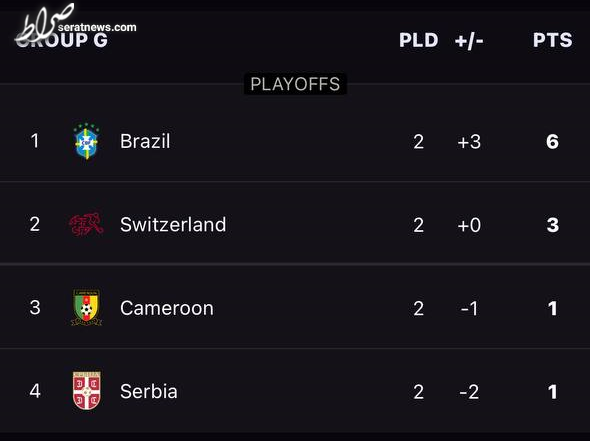Click Brazil's +3 goal difference
The image size is (590, 441).
pyautogui.click(x=469, y=142)
